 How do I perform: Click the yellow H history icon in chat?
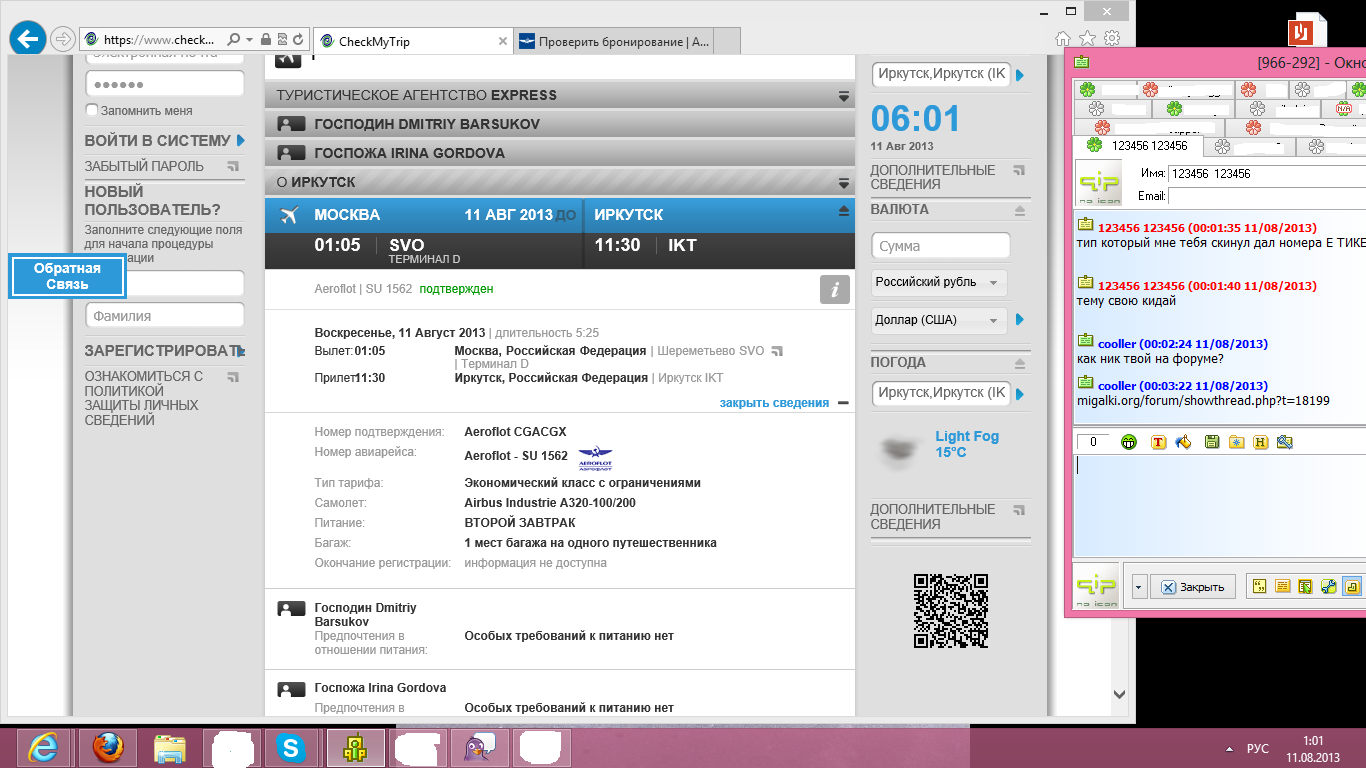pos(1261,442)
